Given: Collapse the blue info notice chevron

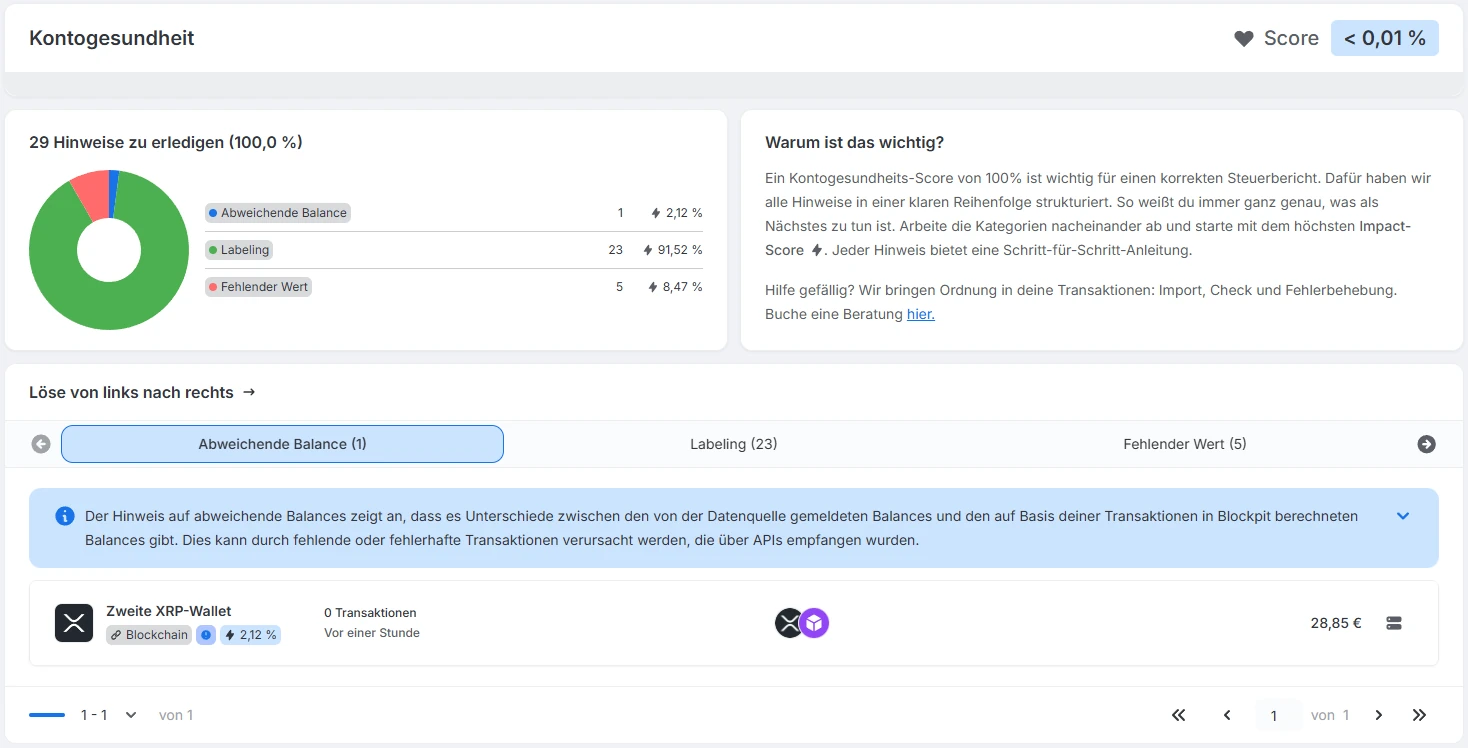Looking at the screenshot, I should tap(1403, 516).
